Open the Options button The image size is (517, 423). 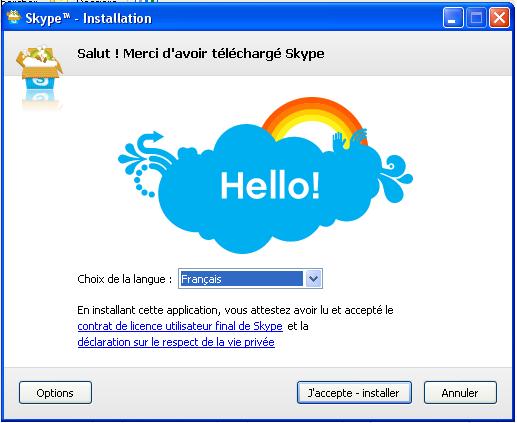pyautogui.click(x=55, y=393)
